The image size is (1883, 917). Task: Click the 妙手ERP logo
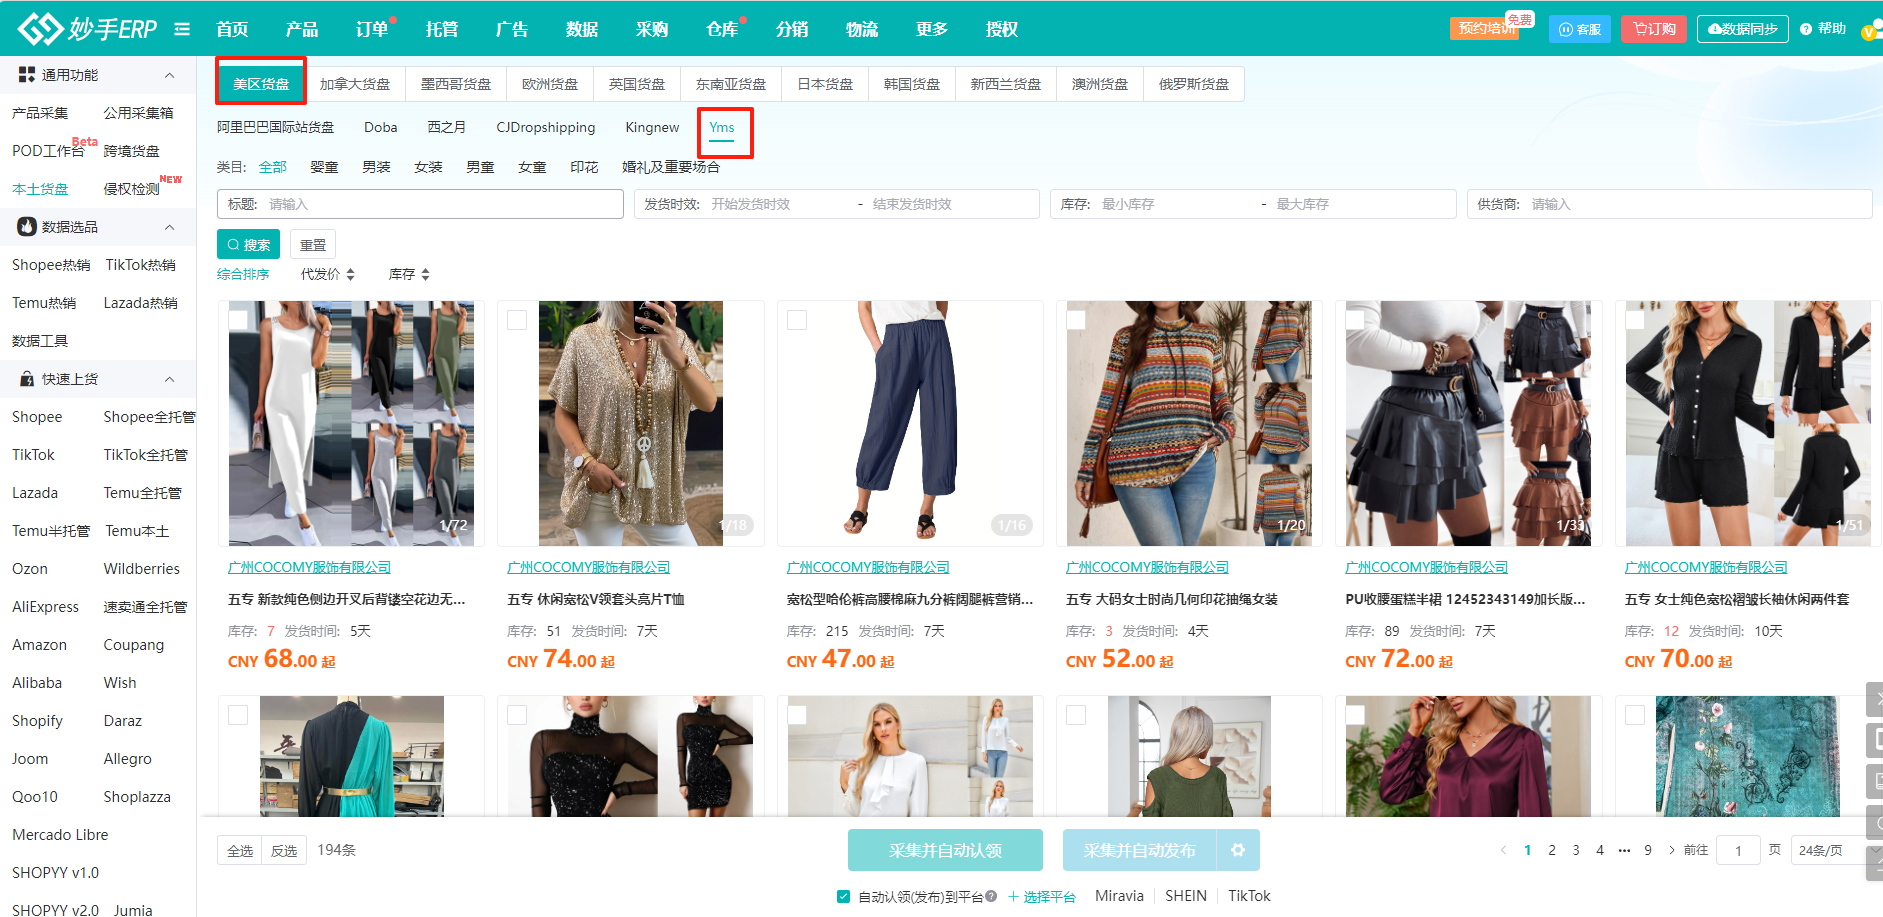point(88,29)
